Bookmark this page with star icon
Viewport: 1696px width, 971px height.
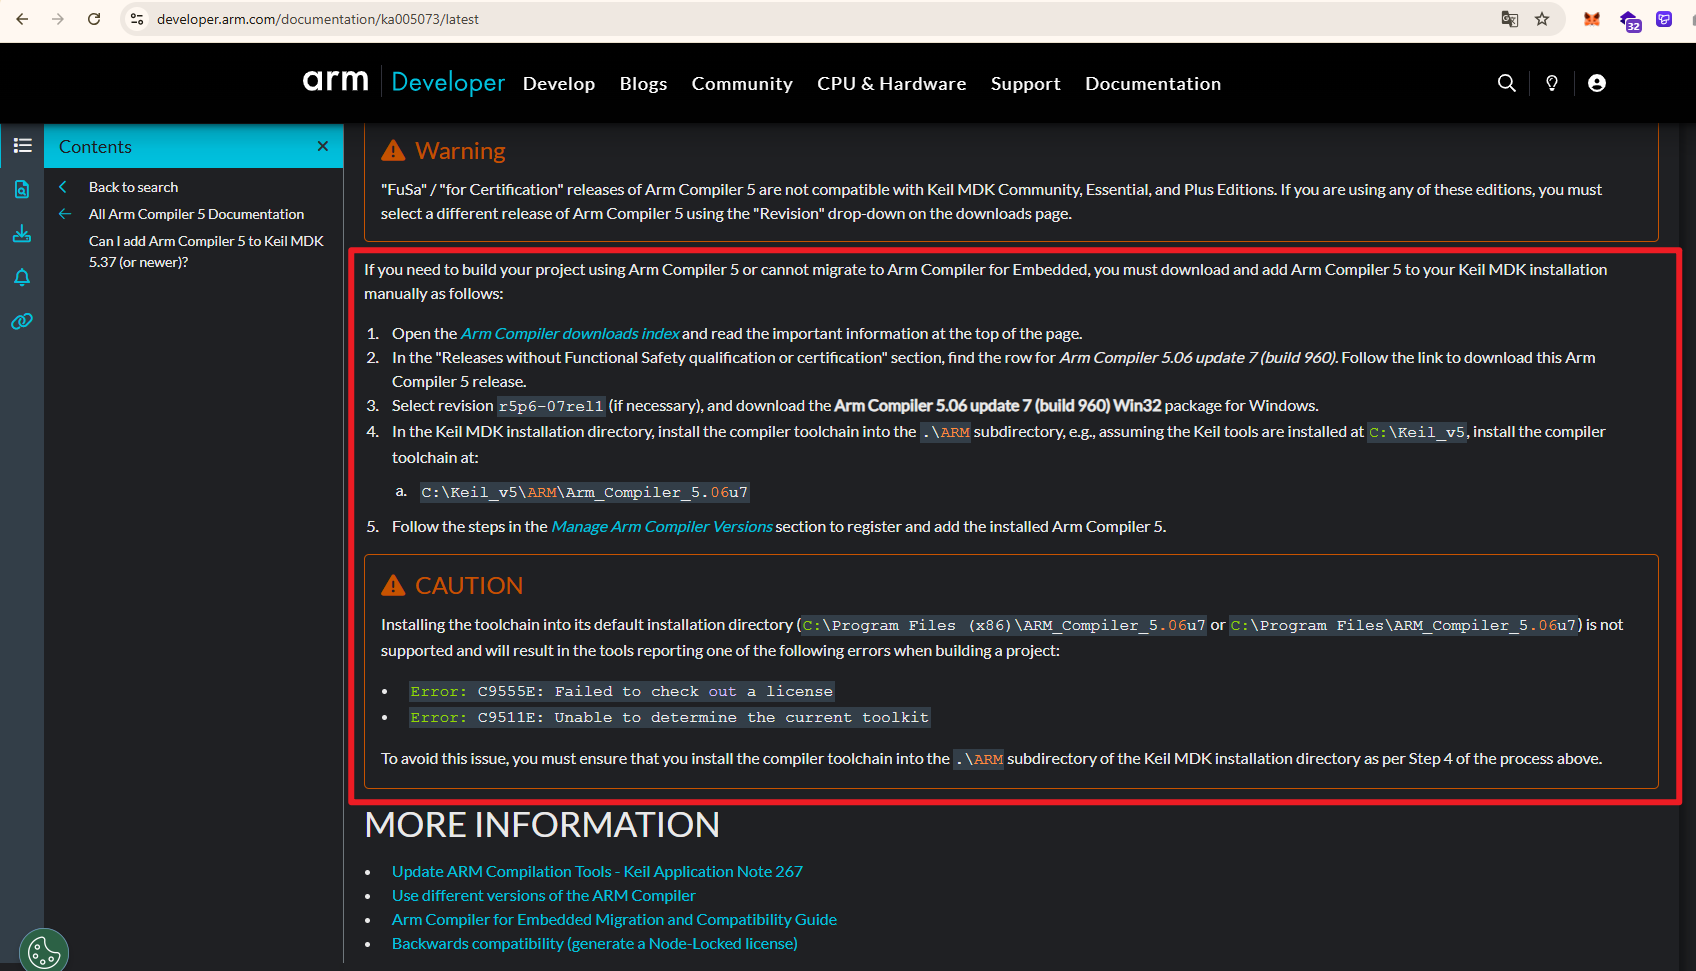pyautogui.click(x=1542, y=19)
